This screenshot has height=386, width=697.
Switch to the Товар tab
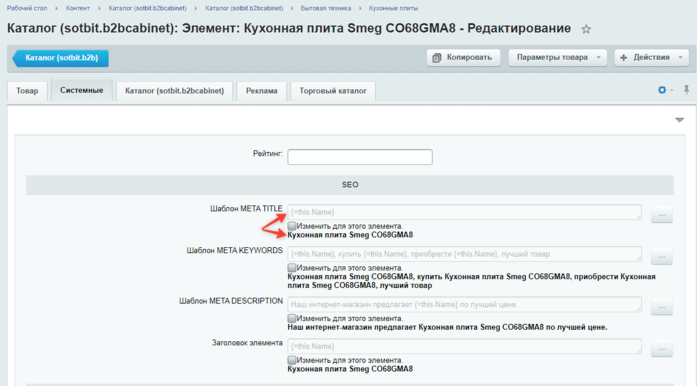pos(27,91)
